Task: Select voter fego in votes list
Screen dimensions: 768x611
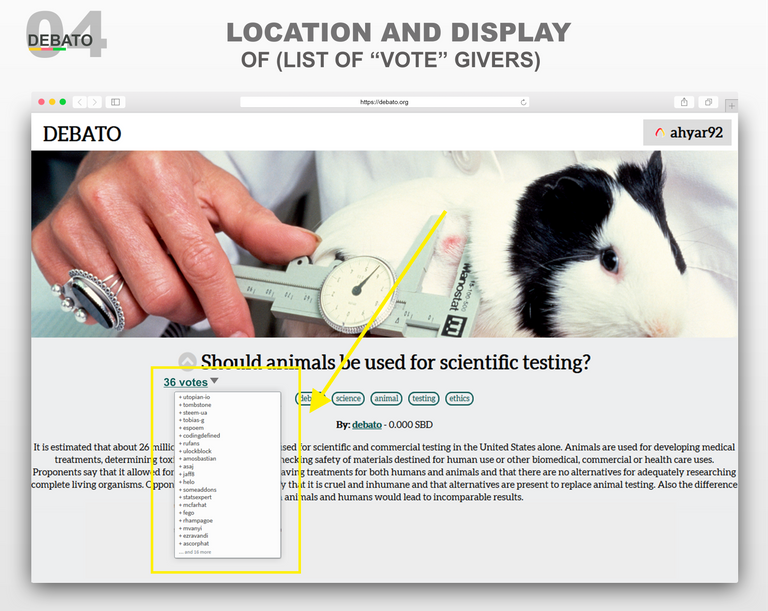Action: click(x=187, y=513)
